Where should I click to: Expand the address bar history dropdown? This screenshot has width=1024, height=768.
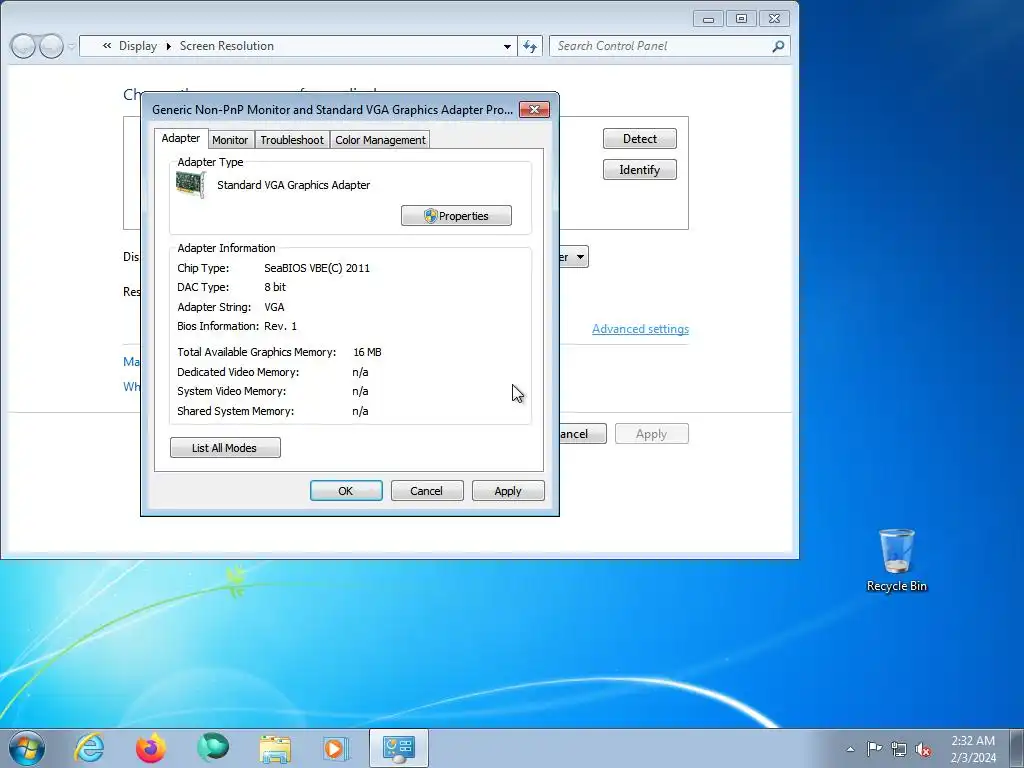pyautogui.click(x=507, y=46)
